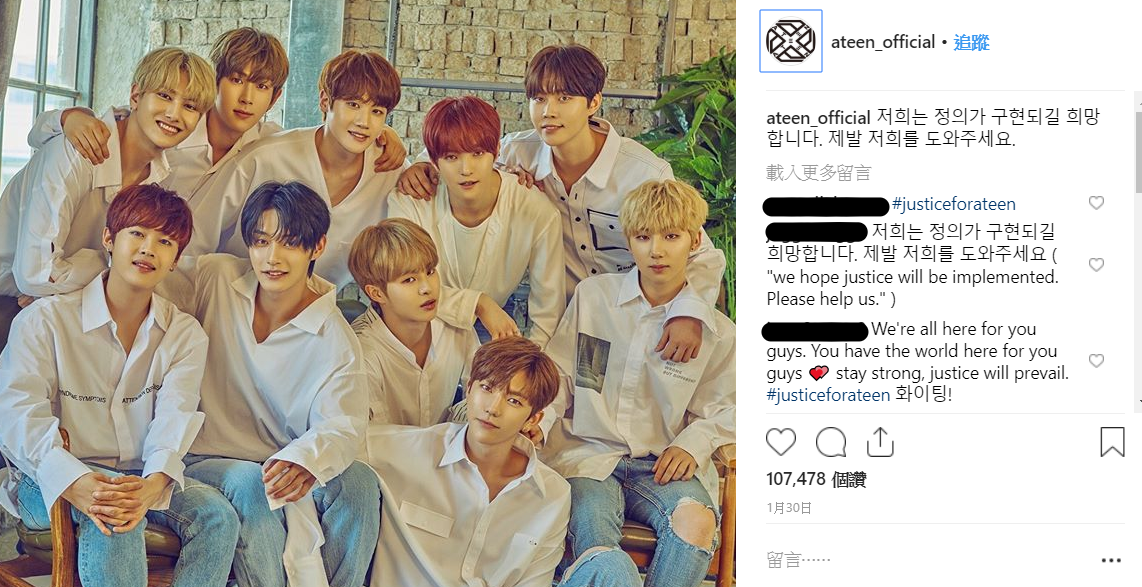1142x587 pixels.
Task: View who liked via 107,478 個讚
Action: (816, 479)
